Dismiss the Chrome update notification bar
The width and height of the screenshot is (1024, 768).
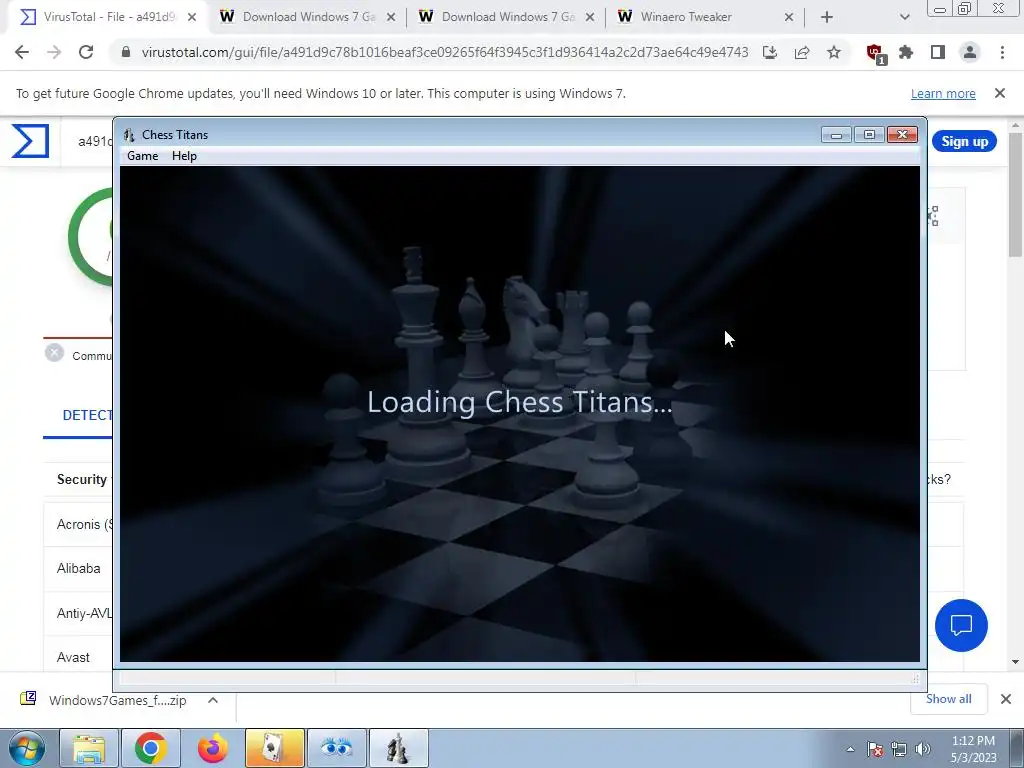point(1000,93)
